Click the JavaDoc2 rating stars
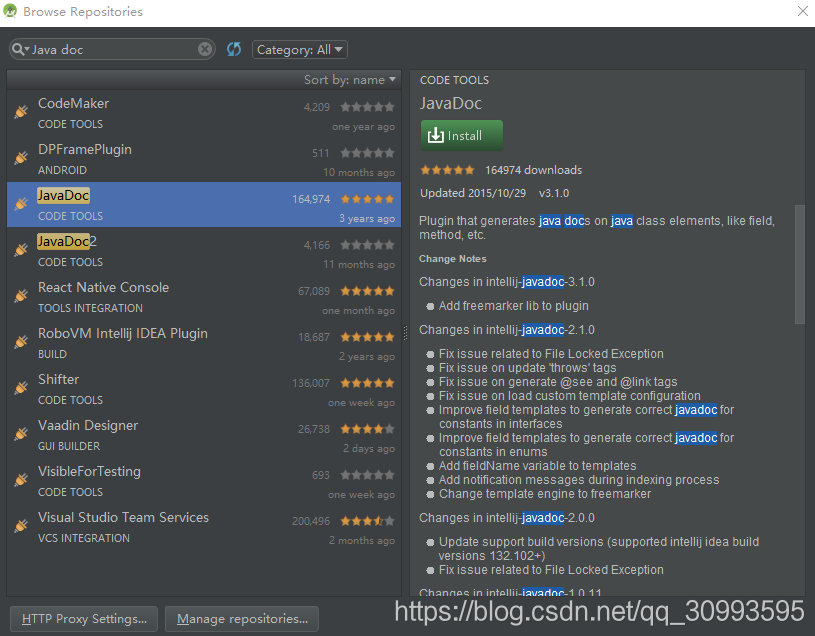The height and width of the screenshot is (636, 815). [x=367, y=245]
